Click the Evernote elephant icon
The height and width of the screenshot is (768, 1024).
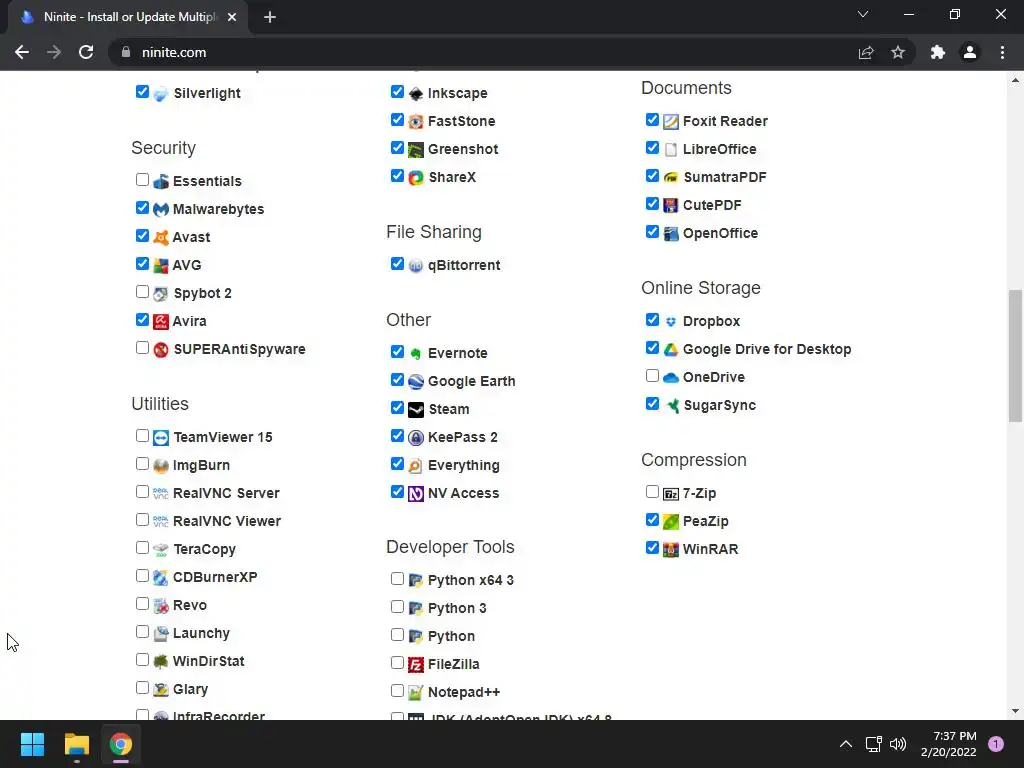(416, 353)
